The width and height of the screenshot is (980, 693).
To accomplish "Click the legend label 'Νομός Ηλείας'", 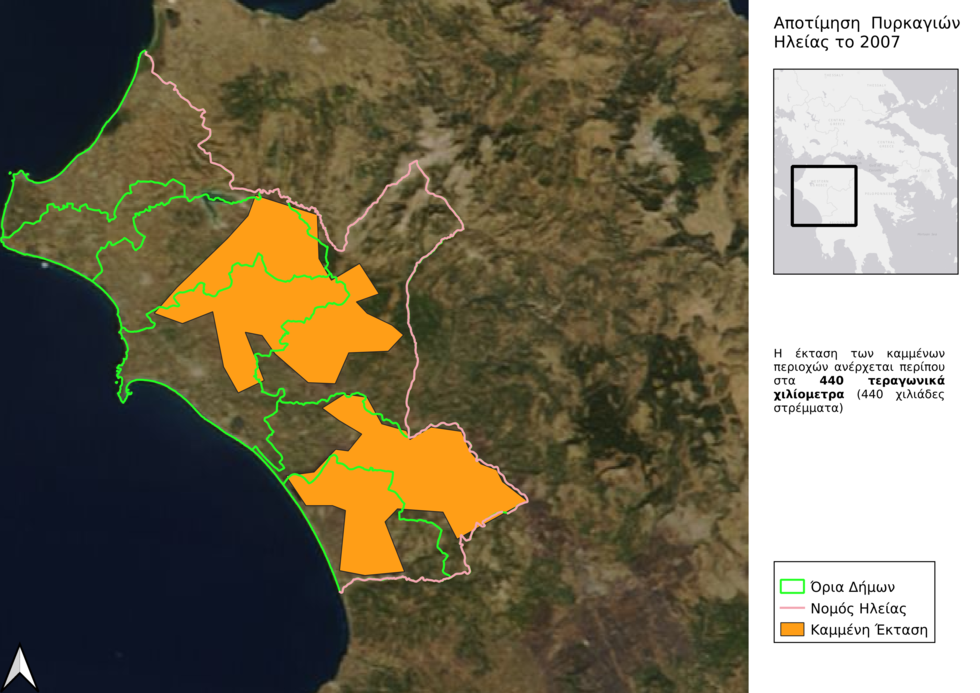I will pyautogui.click(x=858, y=608).
